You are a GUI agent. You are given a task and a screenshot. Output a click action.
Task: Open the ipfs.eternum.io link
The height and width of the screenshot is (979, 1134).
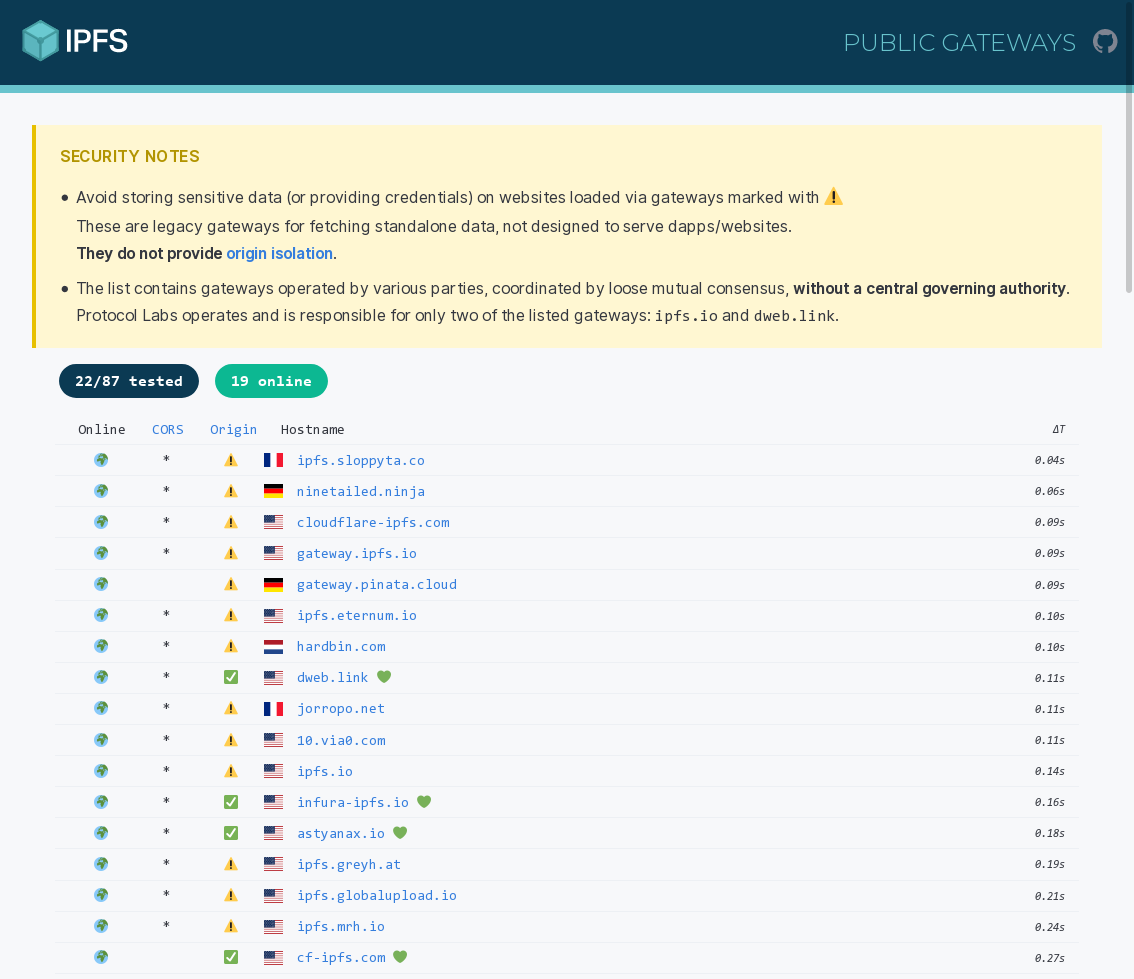(357, 615)
